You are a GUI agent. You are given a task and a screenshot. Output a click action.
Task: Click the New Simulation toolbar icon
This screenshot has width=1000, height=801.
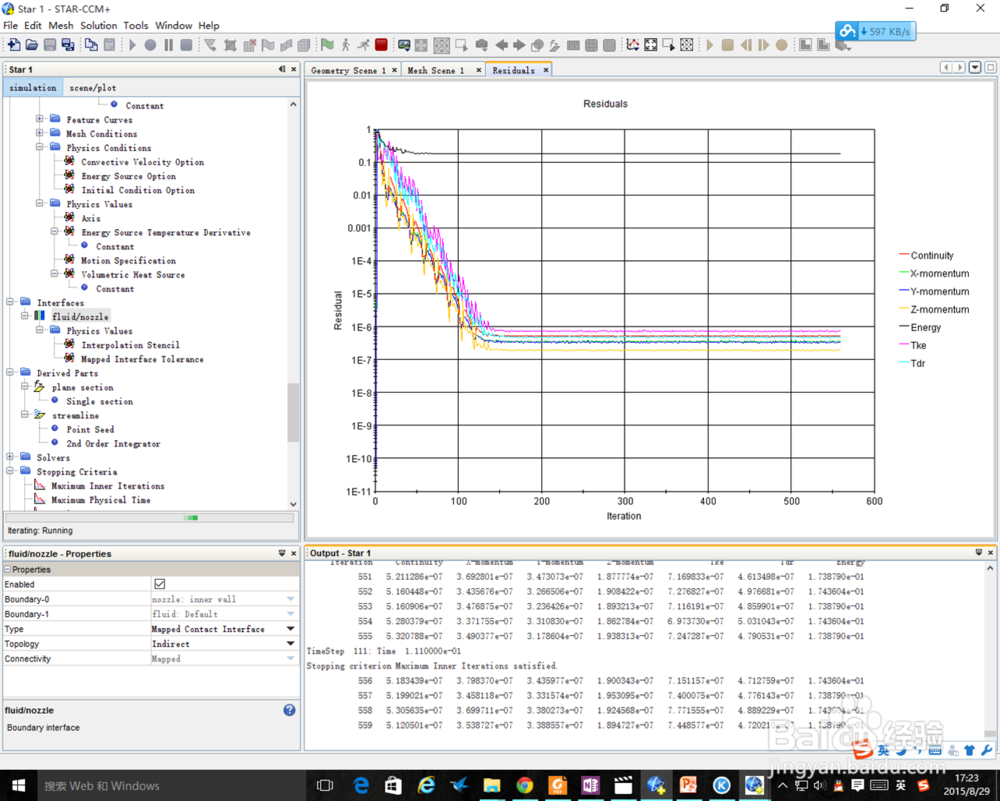coord(13,45)
